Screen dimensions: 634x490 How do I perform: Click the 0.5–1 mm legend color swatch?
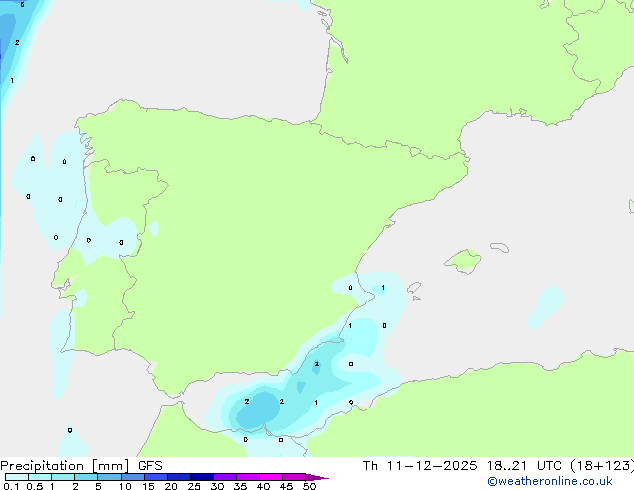40,477
